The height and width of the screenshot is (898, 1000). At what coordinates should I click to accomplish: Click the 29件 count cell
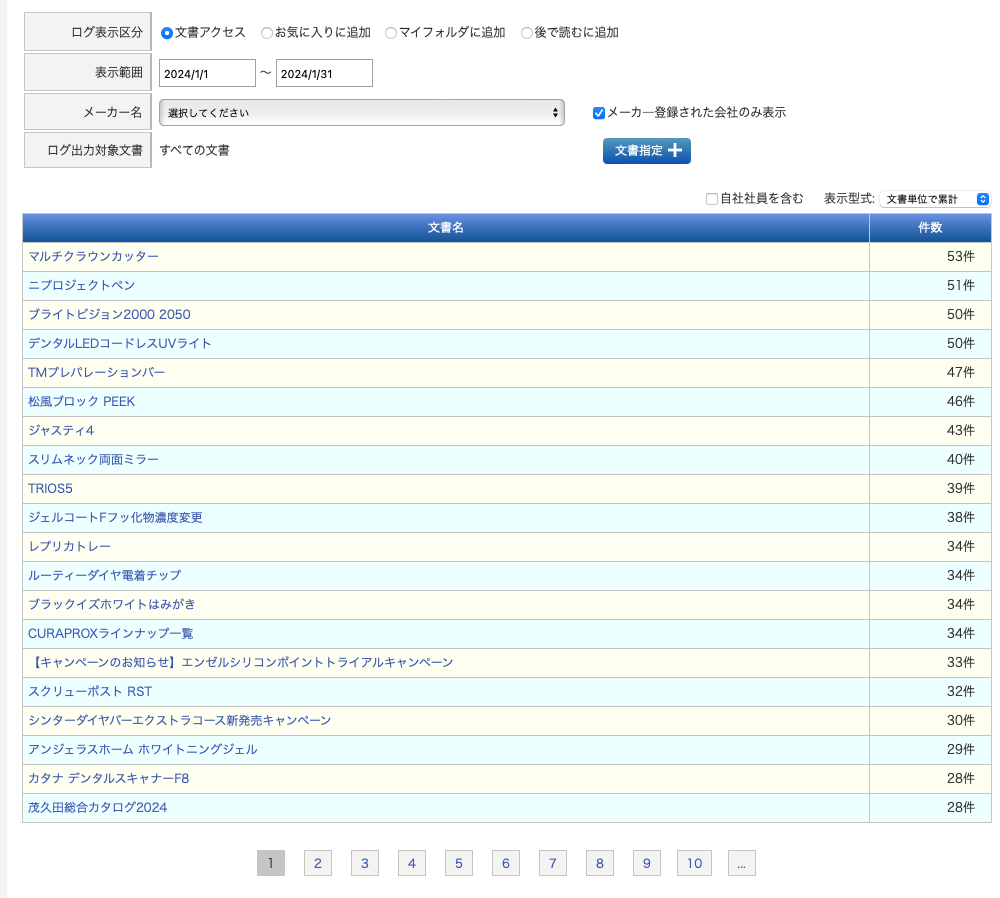pos(930,749)
